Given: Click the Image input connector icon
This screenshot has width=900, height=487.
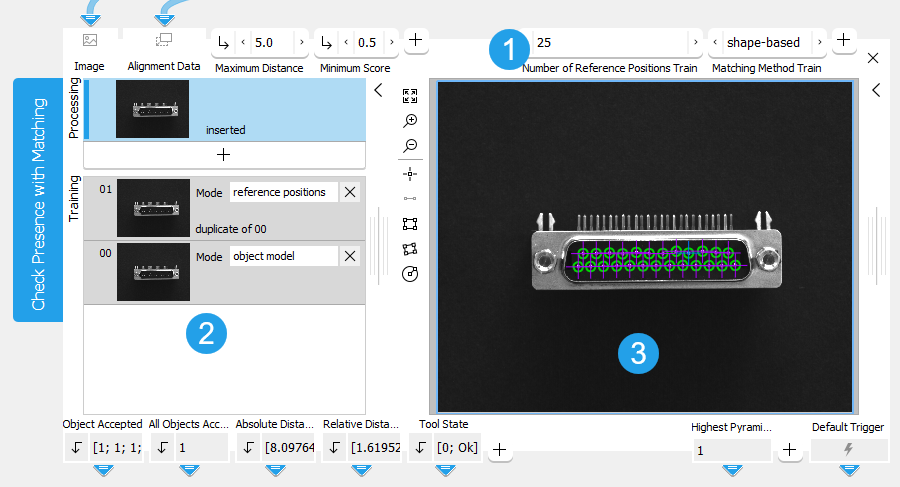Looking at the screenshot, I should tap(90, 41).
